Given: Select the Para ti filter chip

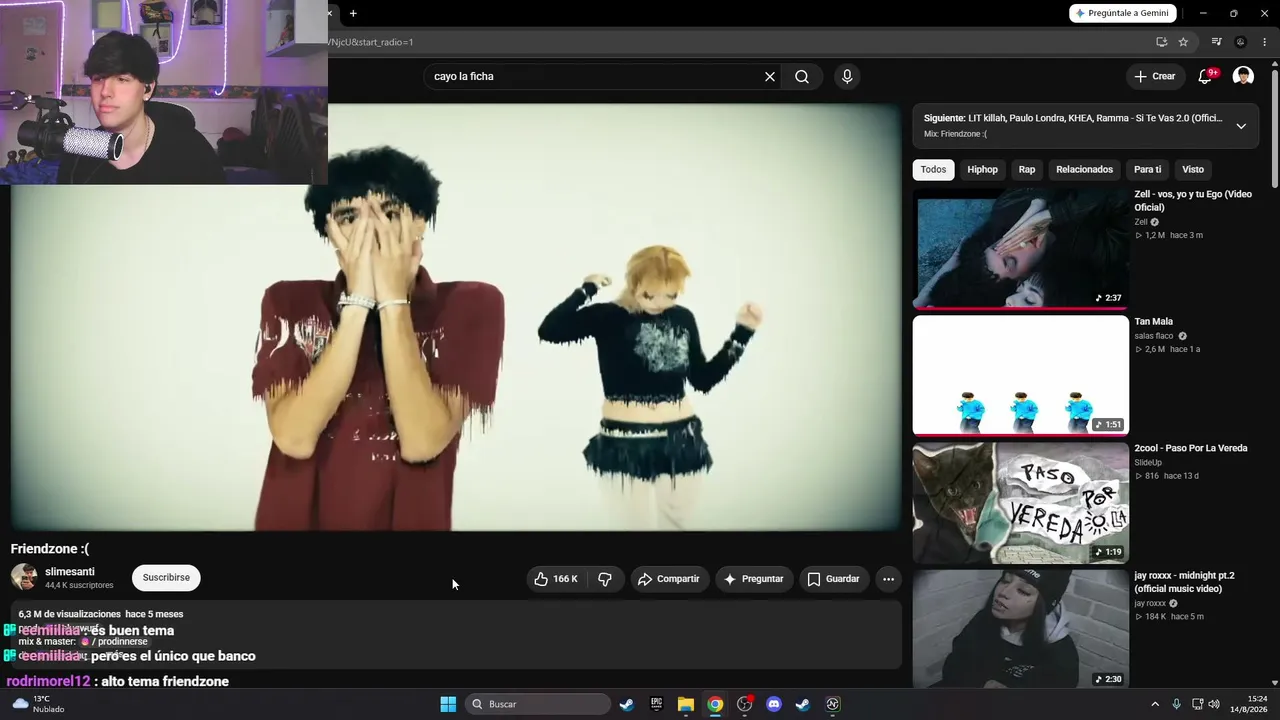Looking at the screenshot, I should tap(1148, 169).
